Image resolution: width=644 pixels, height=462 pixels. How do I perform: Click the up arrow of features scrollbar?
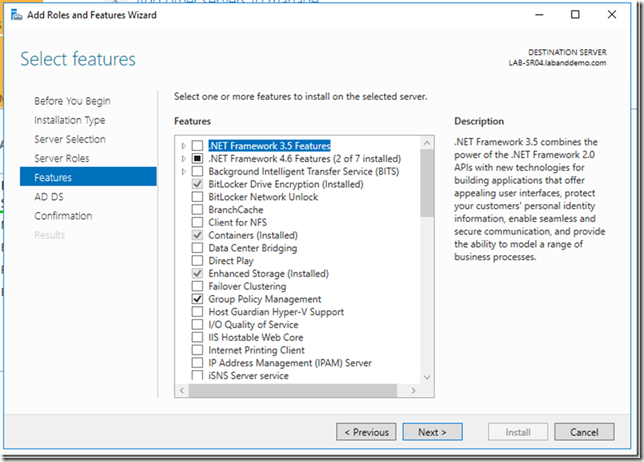coord(427,143)
